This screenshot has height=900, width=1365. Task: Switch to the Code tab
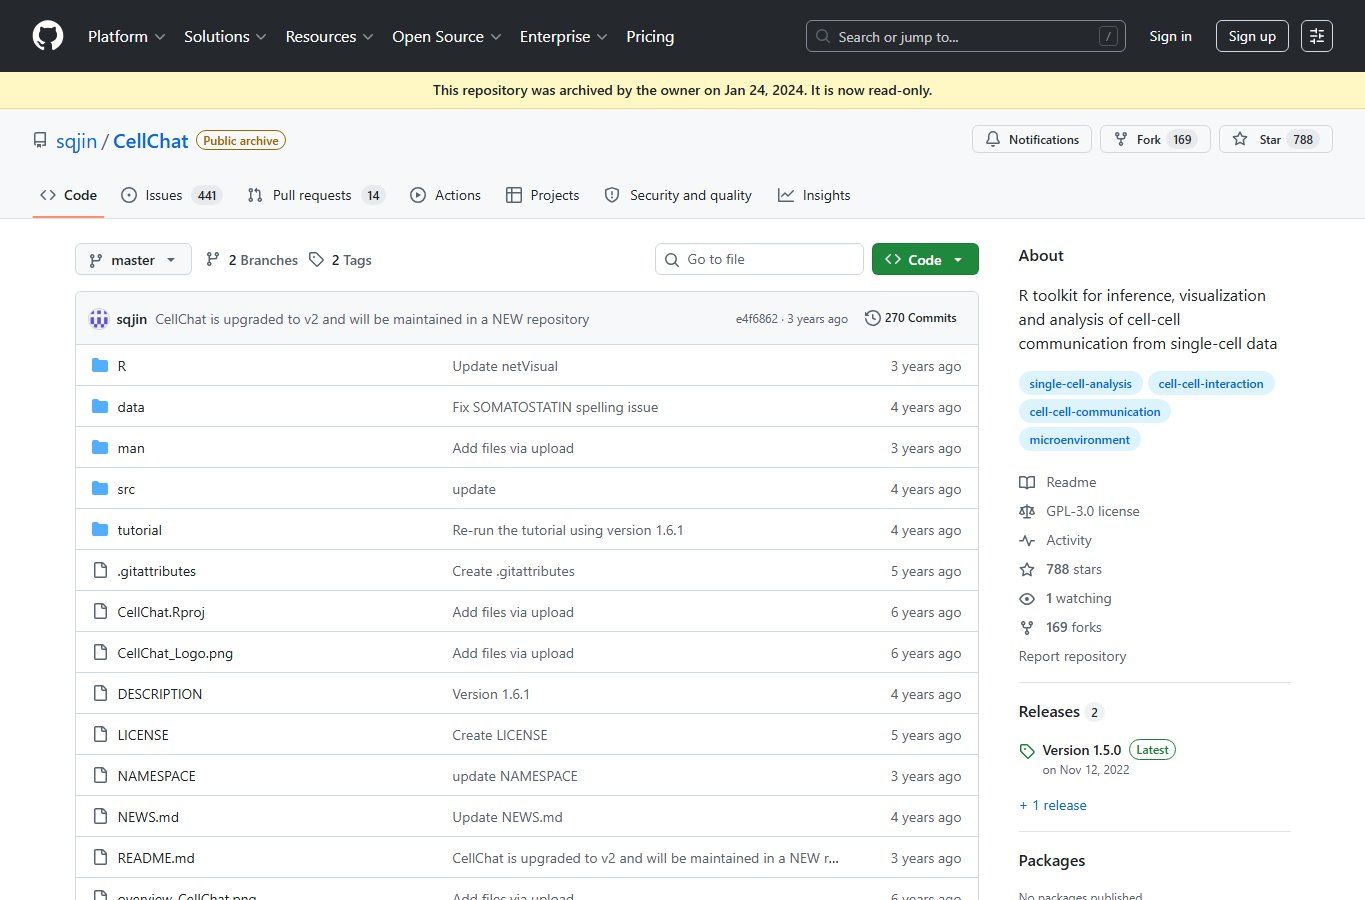coord(69,195)
